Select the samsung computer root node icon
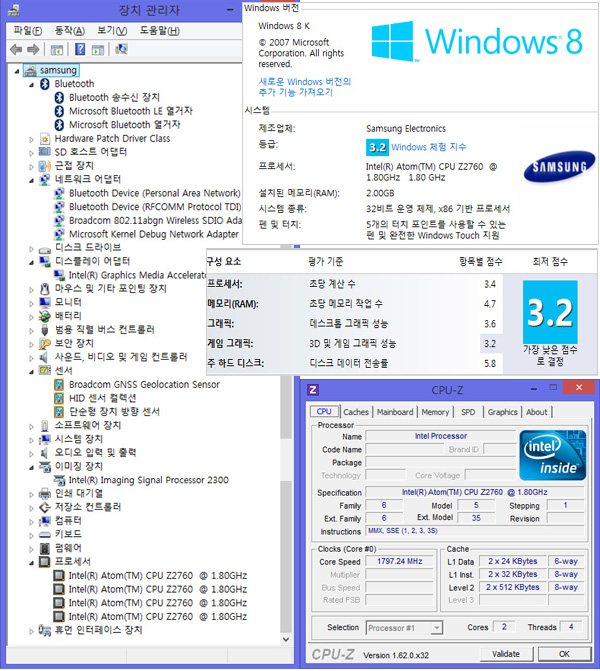 tap(30, 71)
